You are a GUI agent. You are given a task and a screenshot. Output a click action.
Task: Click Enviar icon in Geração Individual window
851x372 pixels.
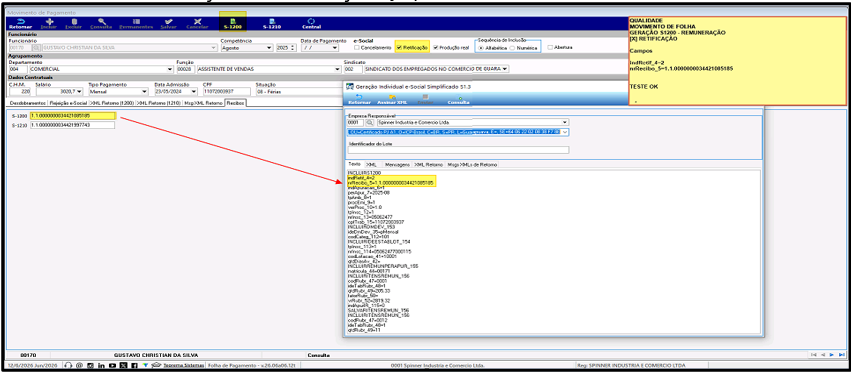pyautogui.click(x=425, y=99)
